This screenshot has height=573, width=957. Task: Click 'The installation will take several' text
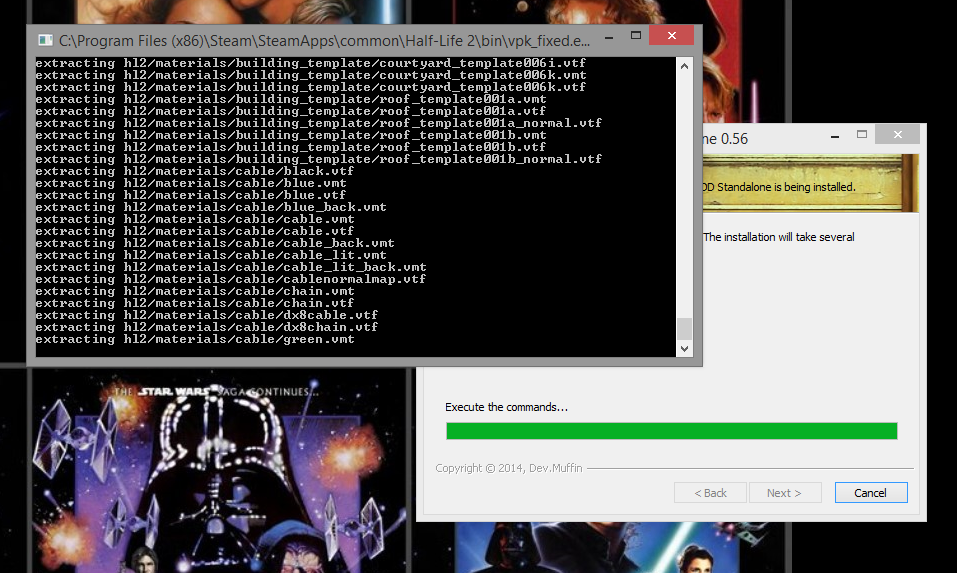click(x=779, y=237)
